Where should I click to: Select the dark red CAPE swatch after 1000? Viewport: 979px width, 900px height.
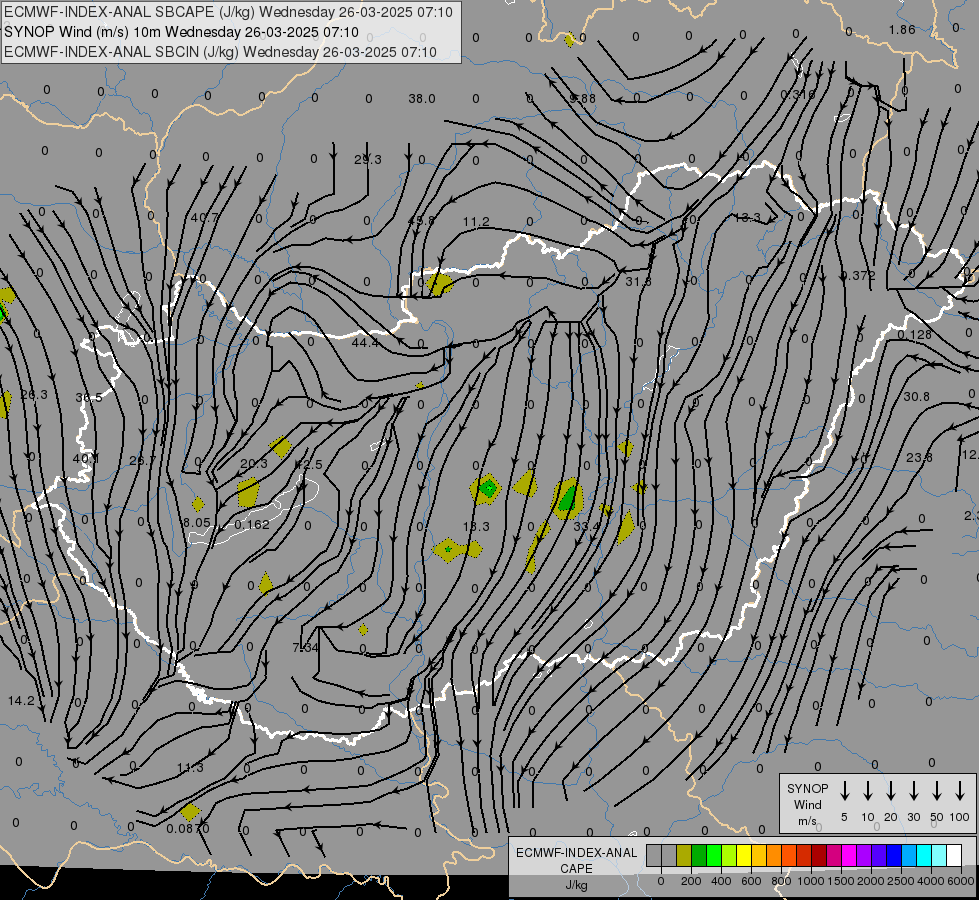[x=819, y=856]
